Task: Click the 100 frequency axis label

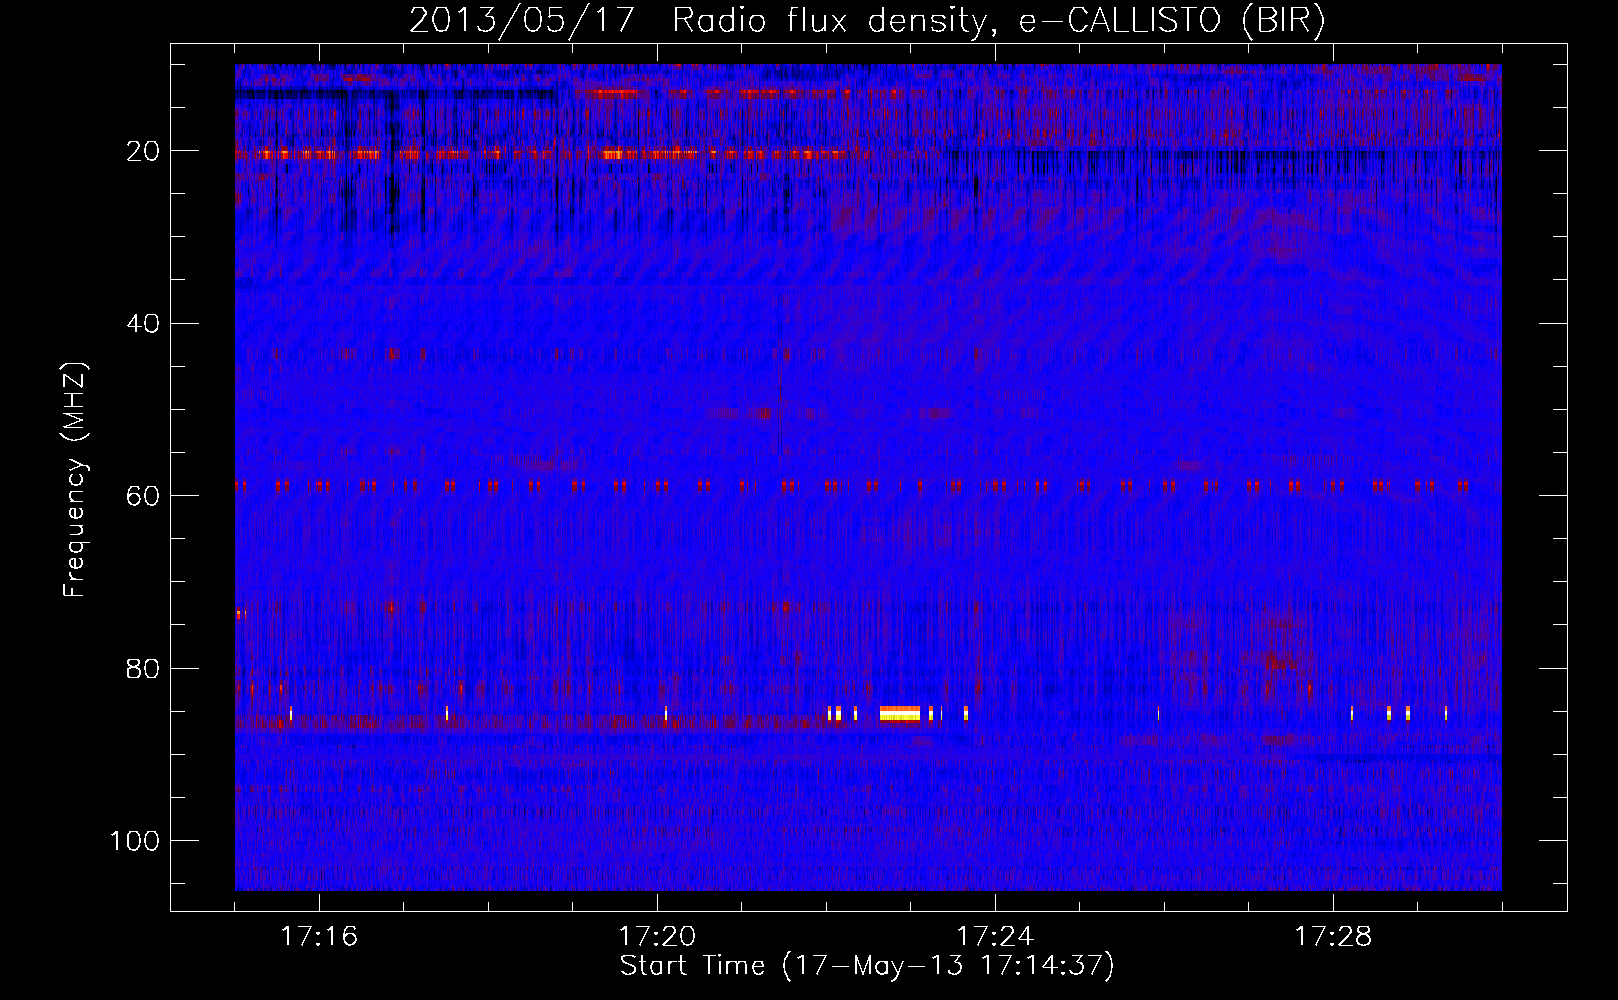Action: point(135,841)
